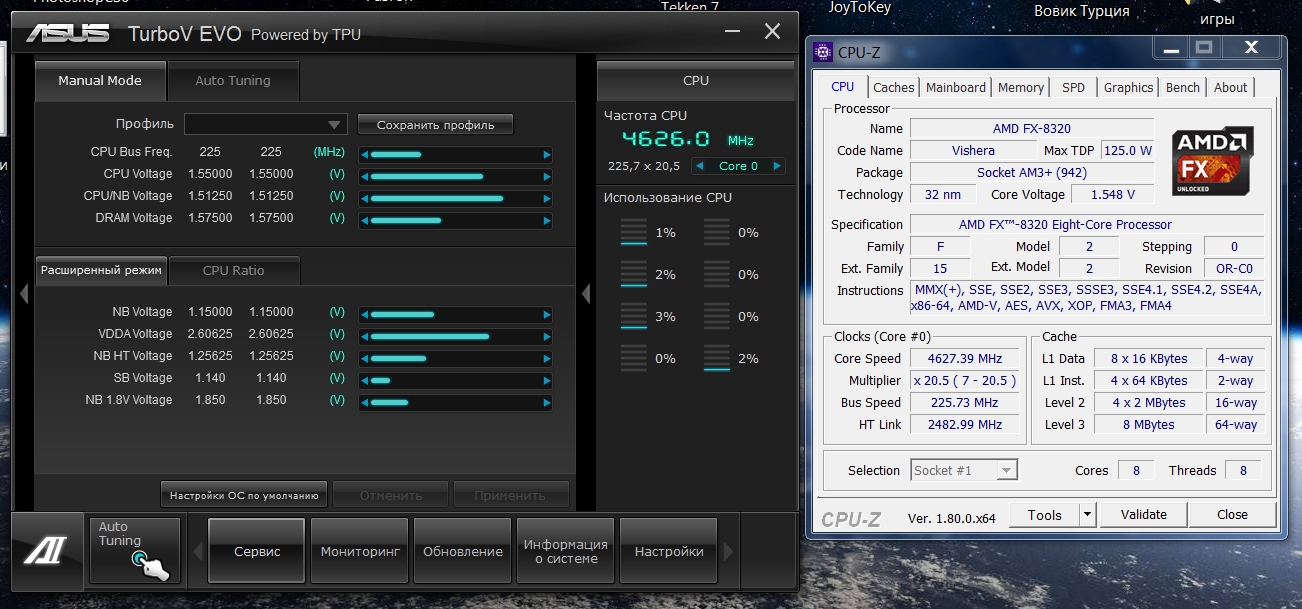Open the Memory tab in CPU-Z
1302x609 pixels.
click(x=1021, y=87)
